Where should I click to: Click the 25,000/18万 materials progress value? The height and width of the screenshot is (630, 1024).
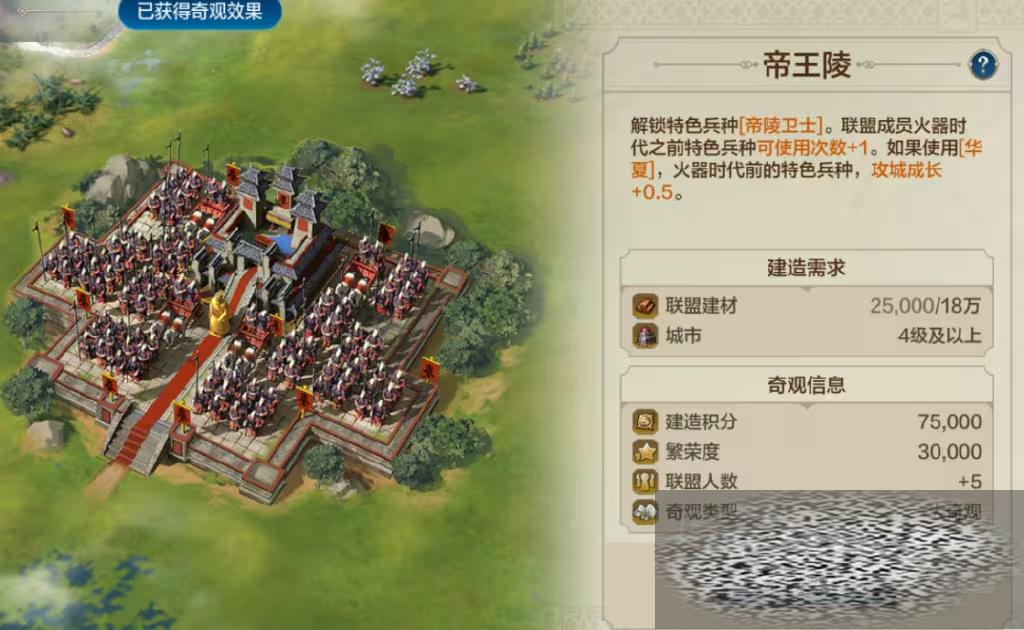point(925,306)
